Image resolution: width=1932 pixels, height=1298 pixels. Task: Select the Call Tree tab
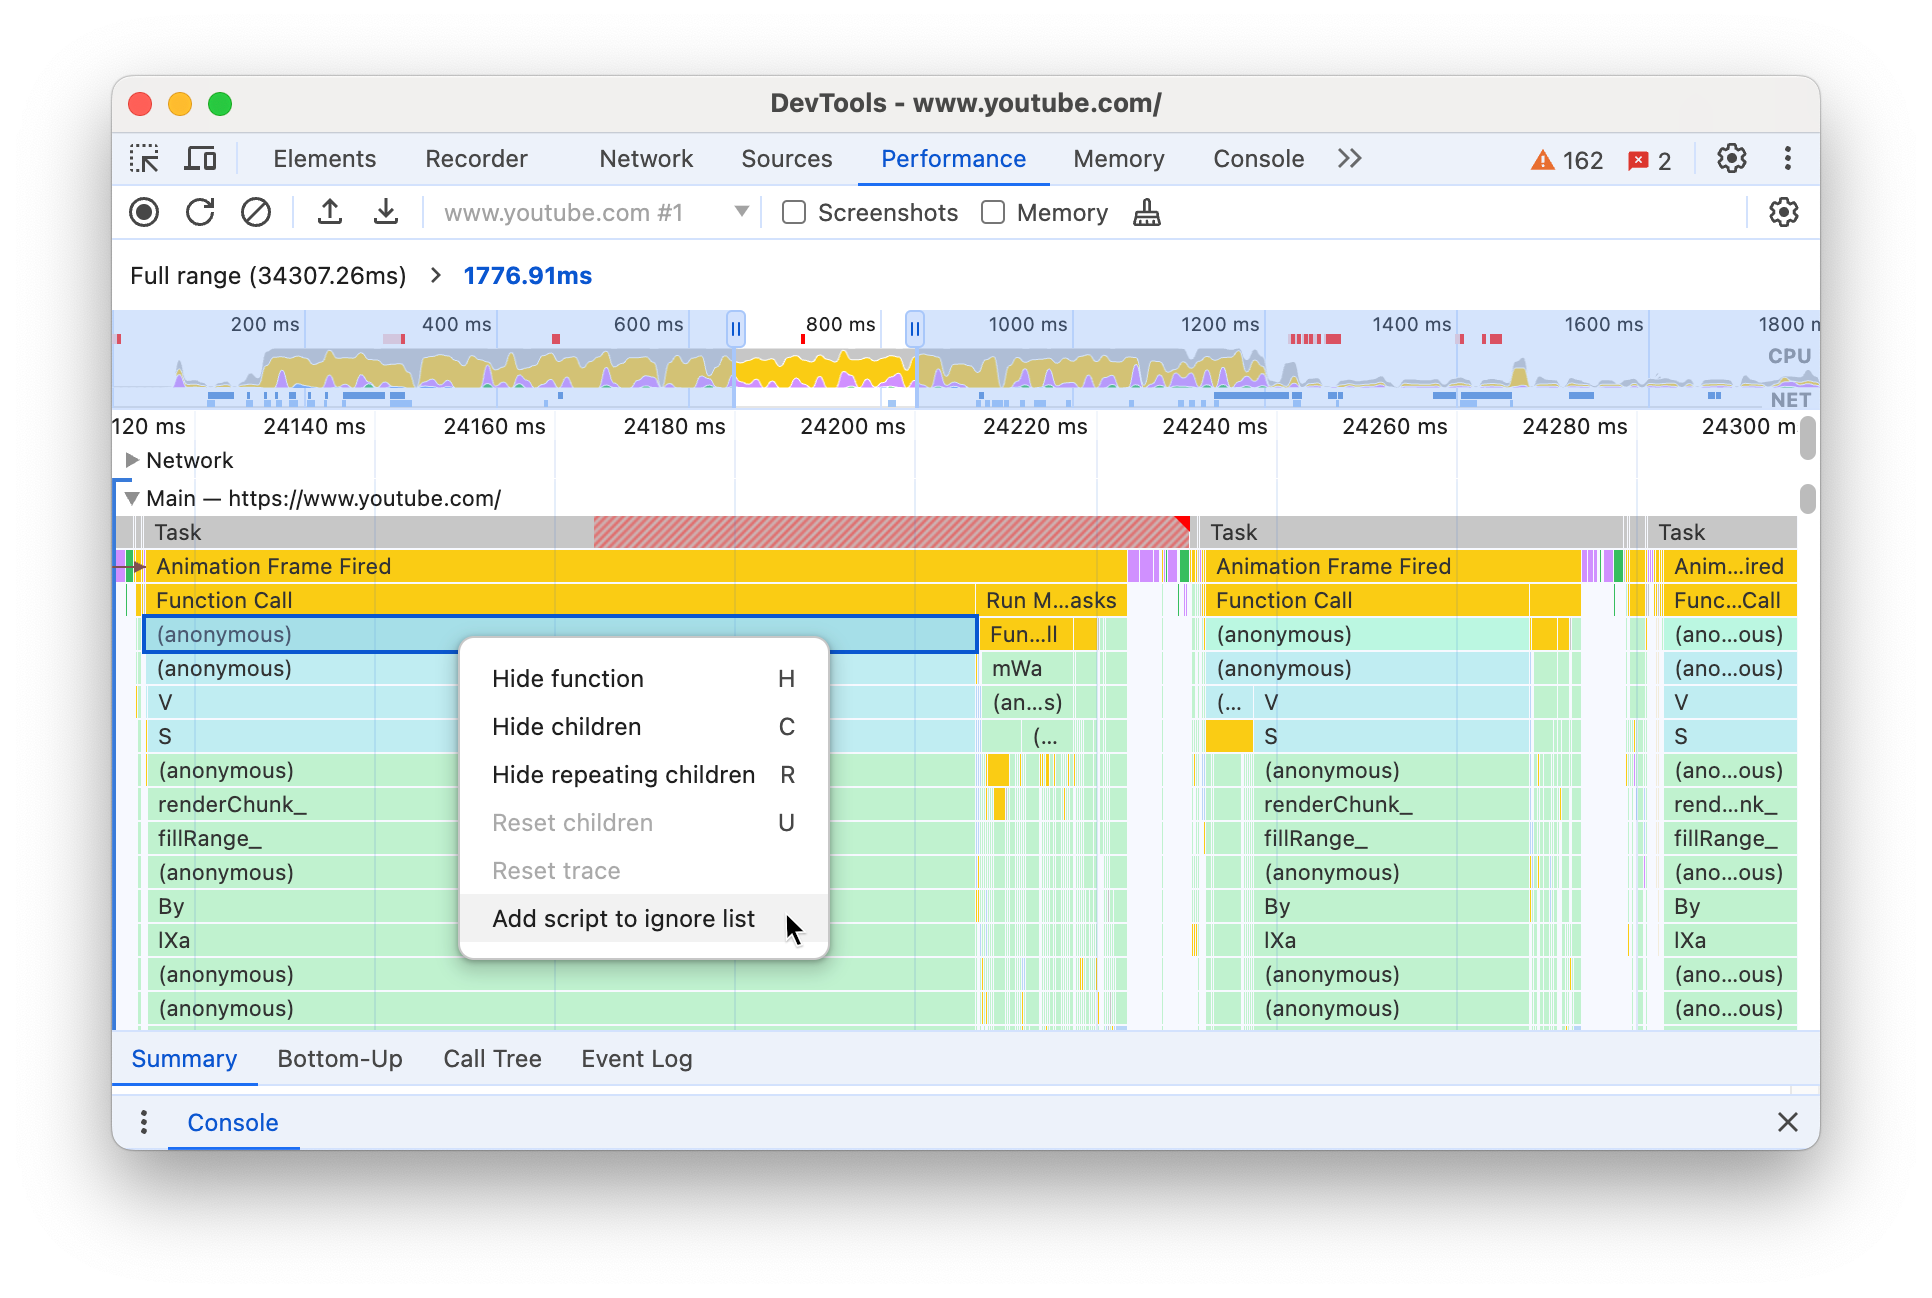pyautogui.click(x=492, y=1058)
